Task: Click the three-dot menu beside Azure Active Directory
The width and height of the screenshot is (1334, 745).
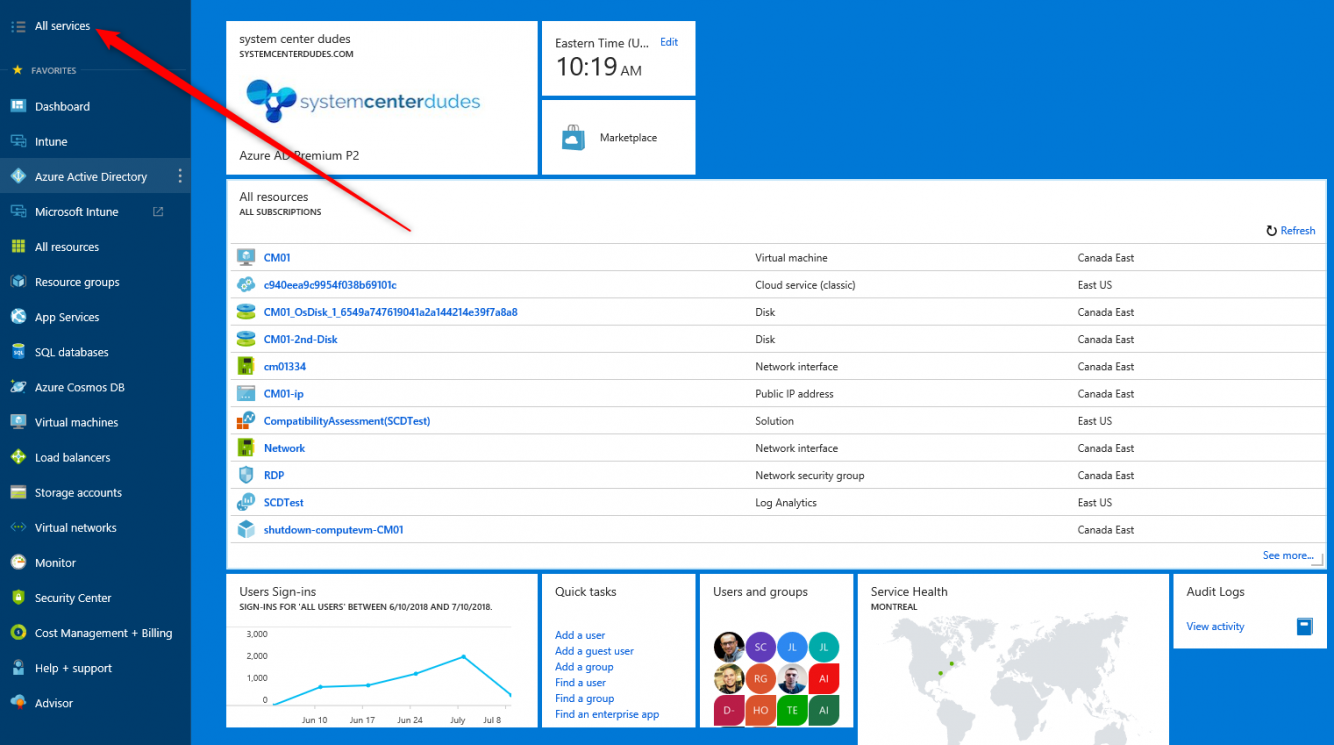Action: click(x=180, y=177)
